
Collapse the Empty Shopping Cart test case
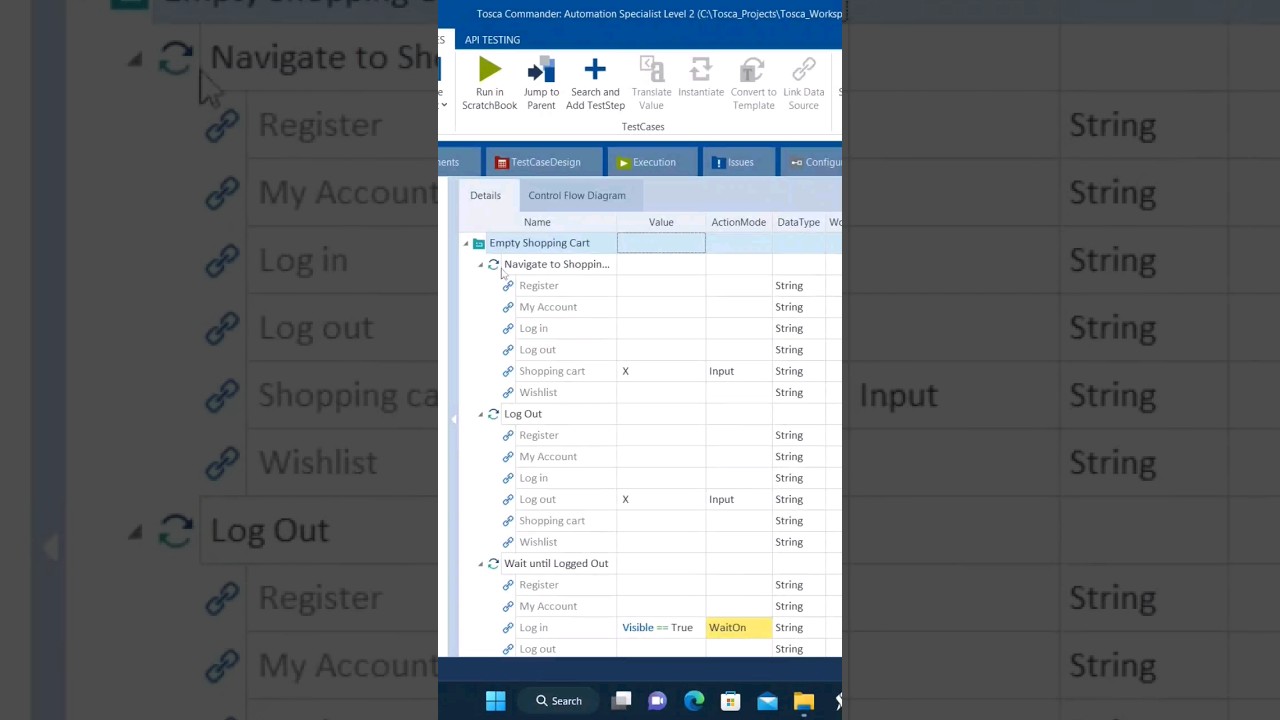[466, 243]
